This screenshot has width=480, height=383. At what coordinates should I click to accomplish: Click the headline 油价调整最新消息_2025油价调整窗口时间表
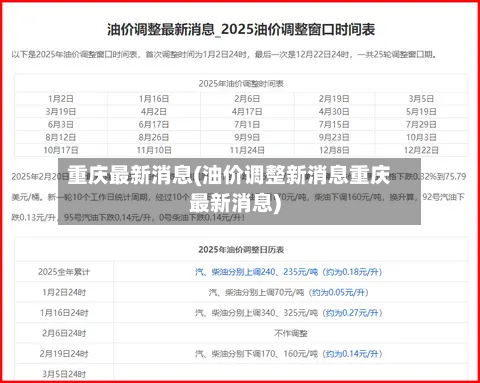(241, 29)
